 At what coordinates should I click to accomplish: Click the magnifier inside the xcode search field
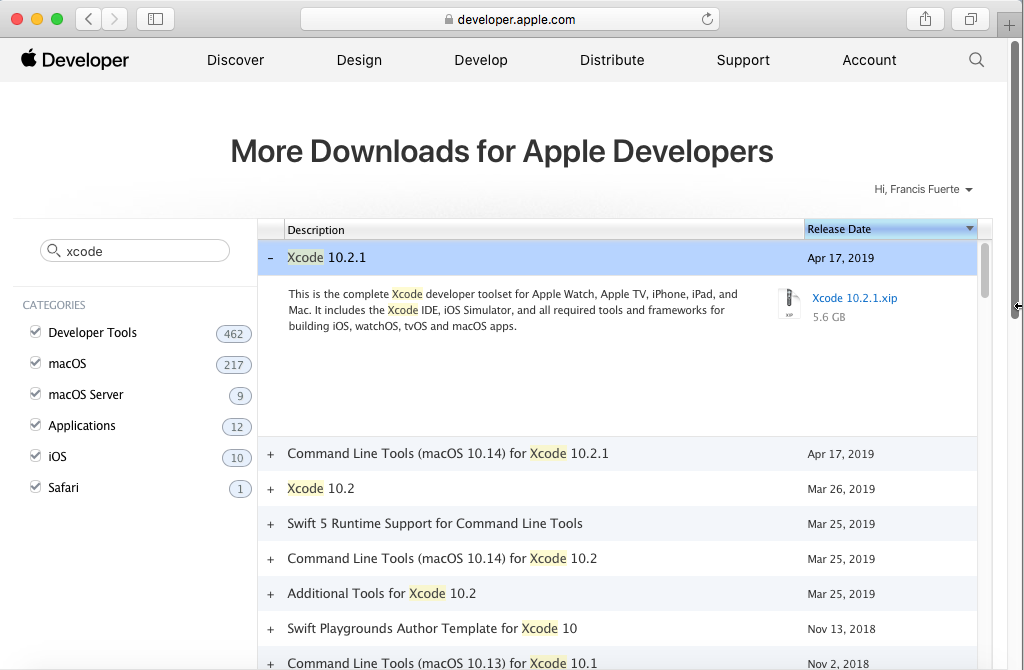[x=54, y=251]
